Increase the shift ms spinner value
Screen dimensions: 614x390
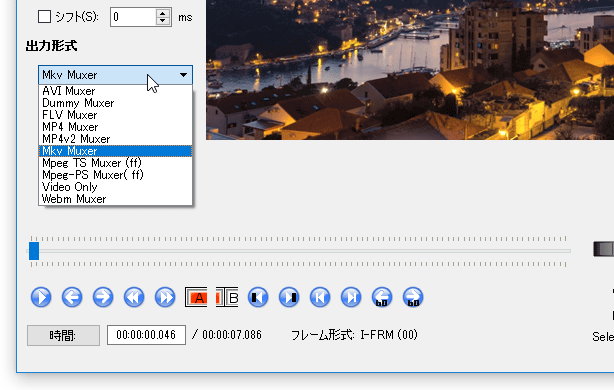(x=163, y=13)
